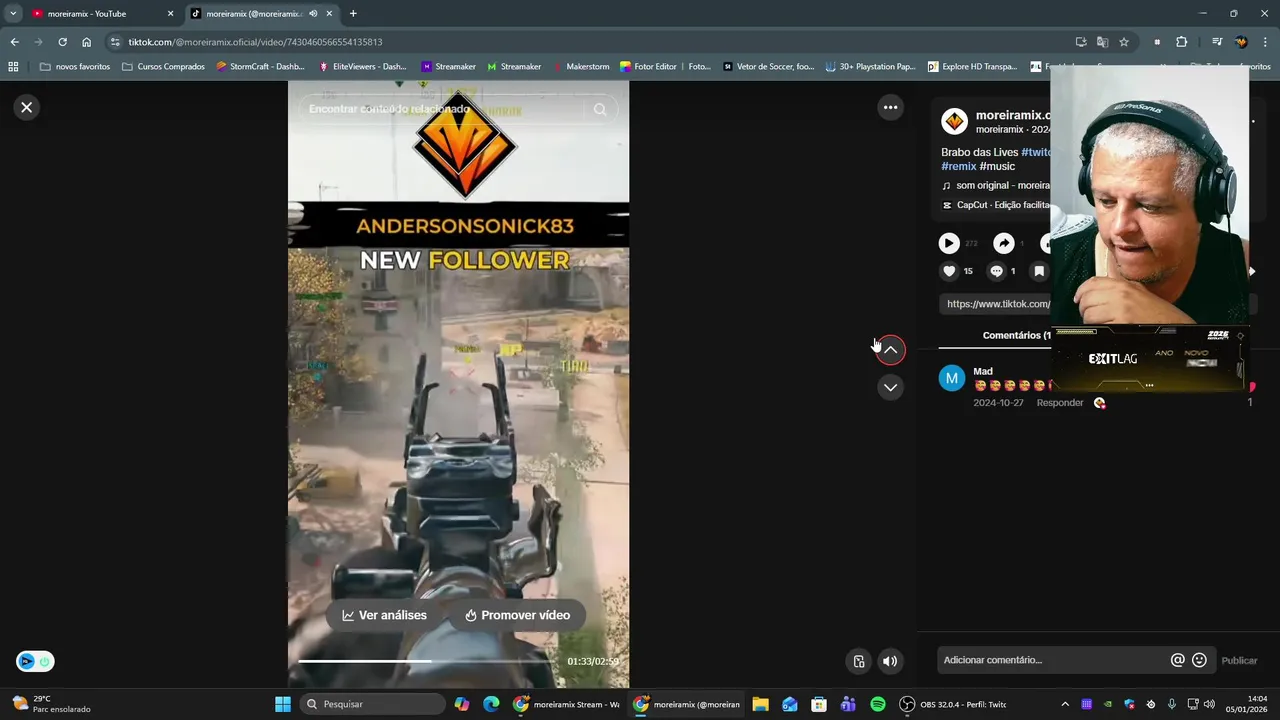Open Cursos Comprados bookmark folder

(x=163, y=67)
